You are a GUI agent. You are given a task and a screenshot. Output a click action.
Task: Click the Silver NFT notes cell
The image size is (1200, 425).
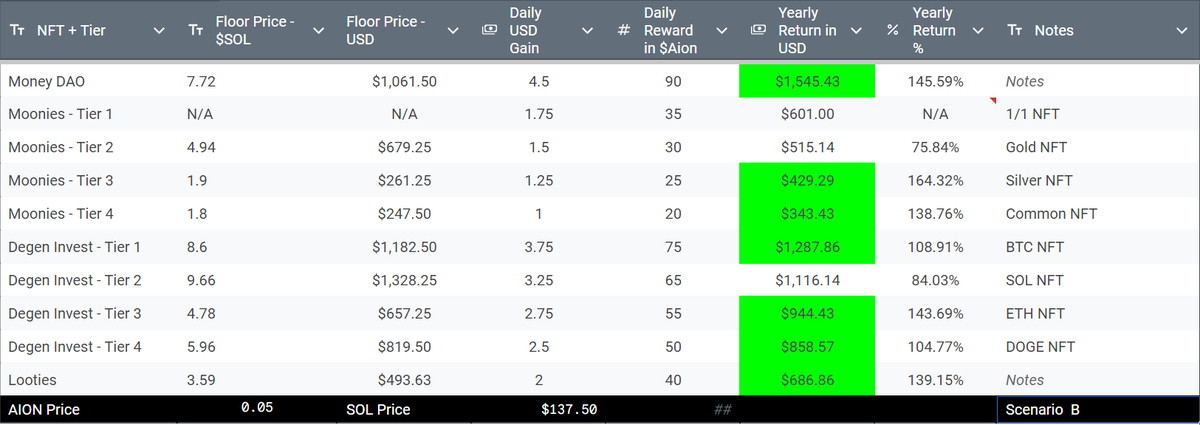(1098, 181)
